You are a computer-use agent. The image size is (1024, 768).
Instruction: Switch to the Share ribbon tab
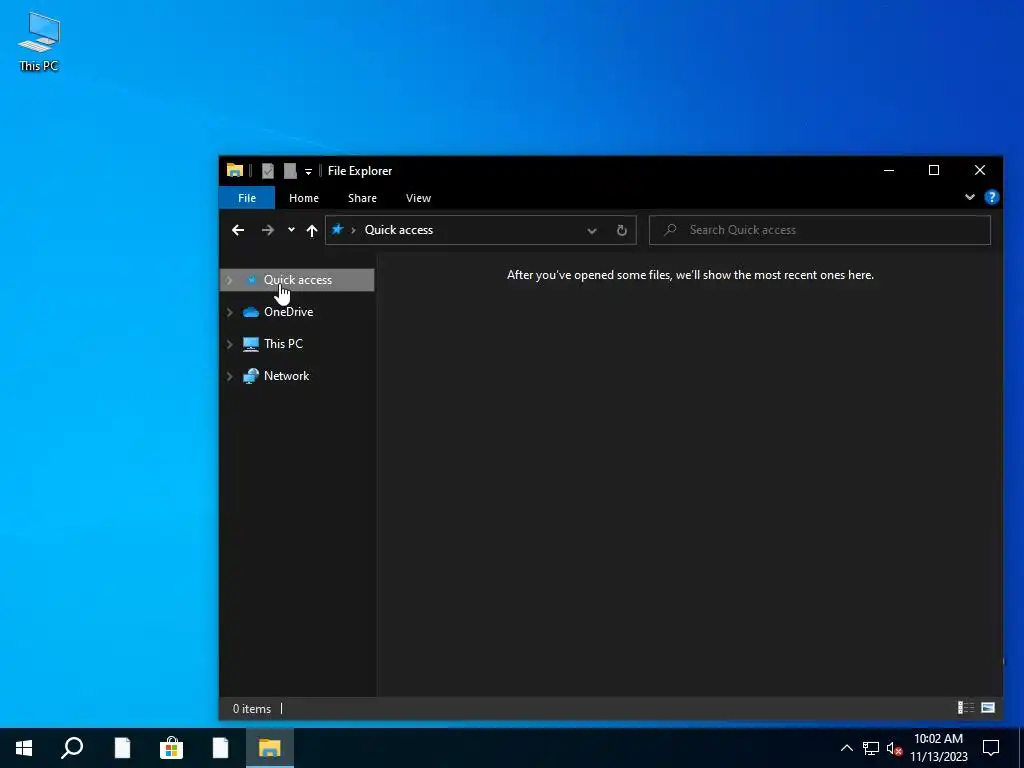362,198
